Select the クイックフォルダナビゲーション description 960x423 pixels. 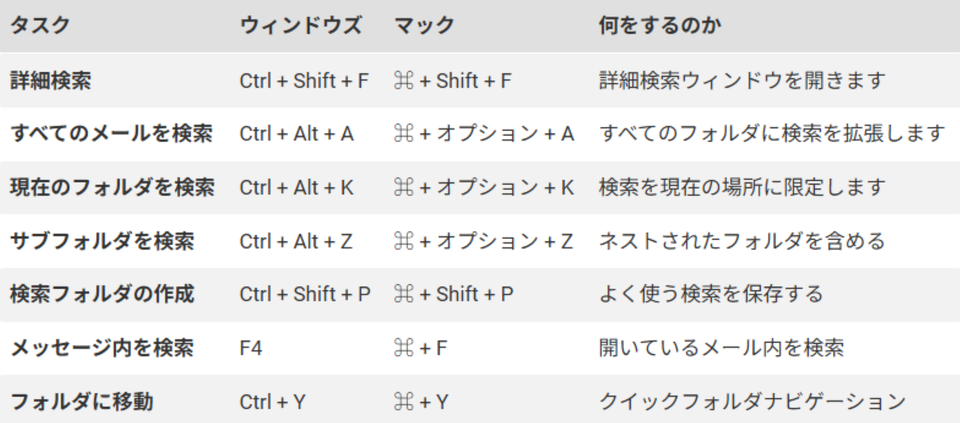coord(752,402)
